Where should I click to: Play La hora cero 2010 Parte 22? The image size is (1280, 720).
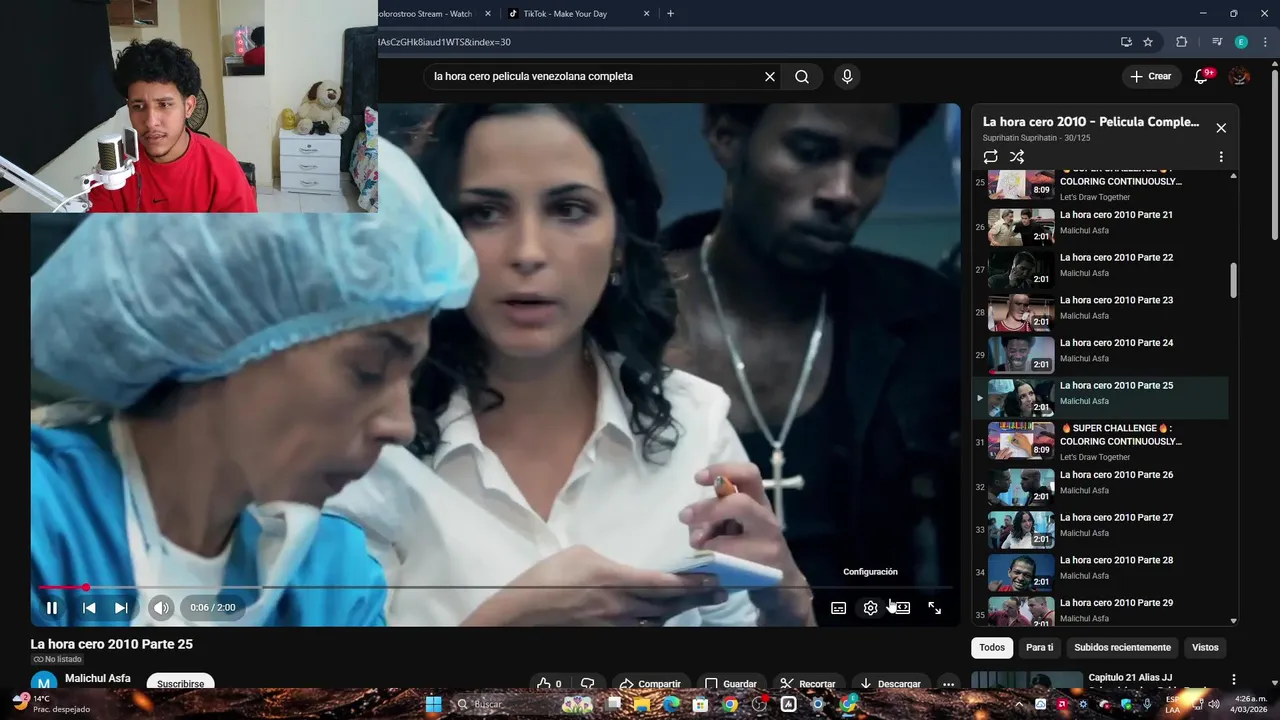[1100, 270]
